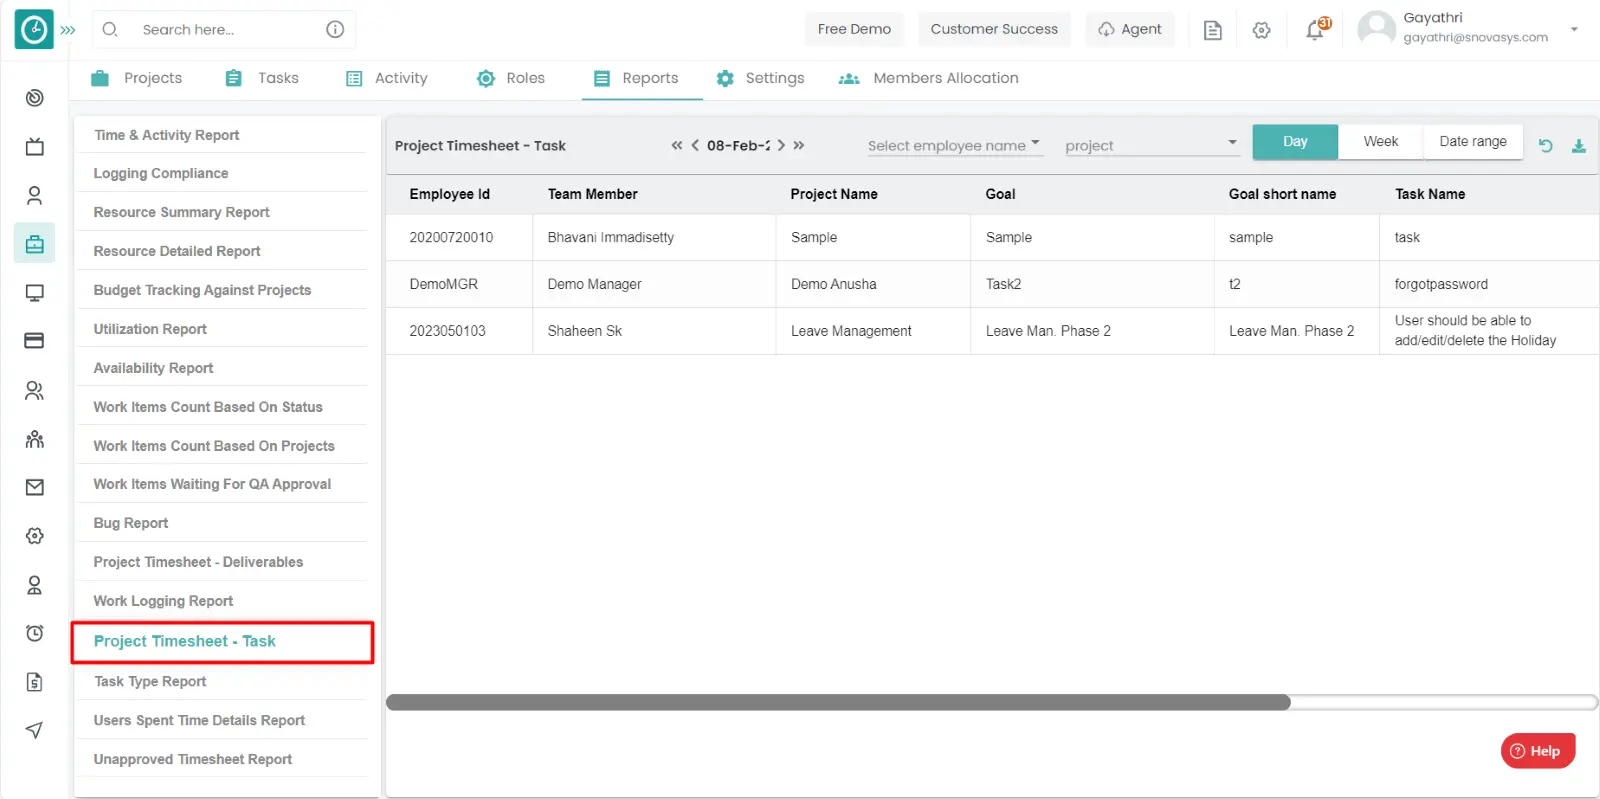Open the user badge sidebar icon

point(34,585)
